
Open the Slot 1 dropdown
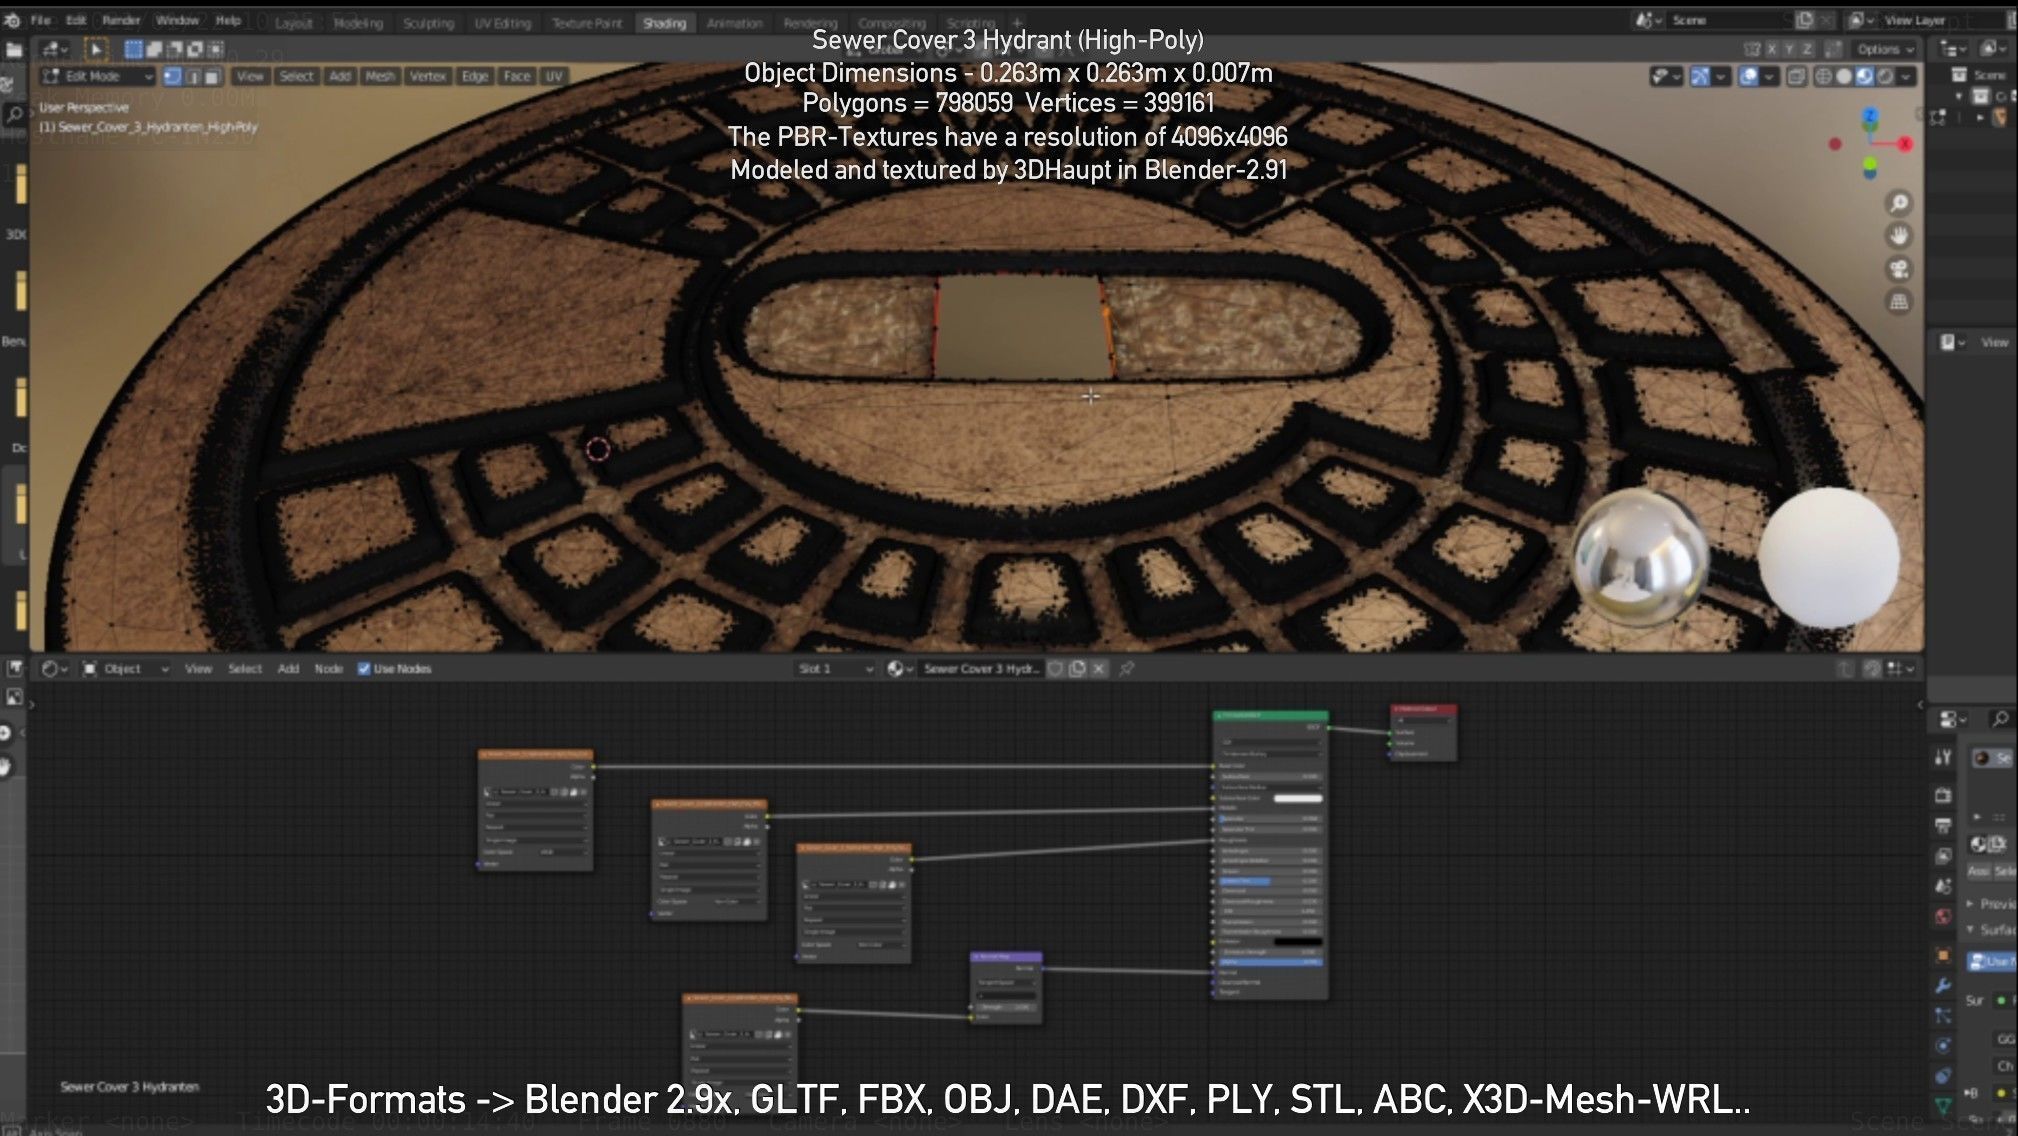(835, 669)
